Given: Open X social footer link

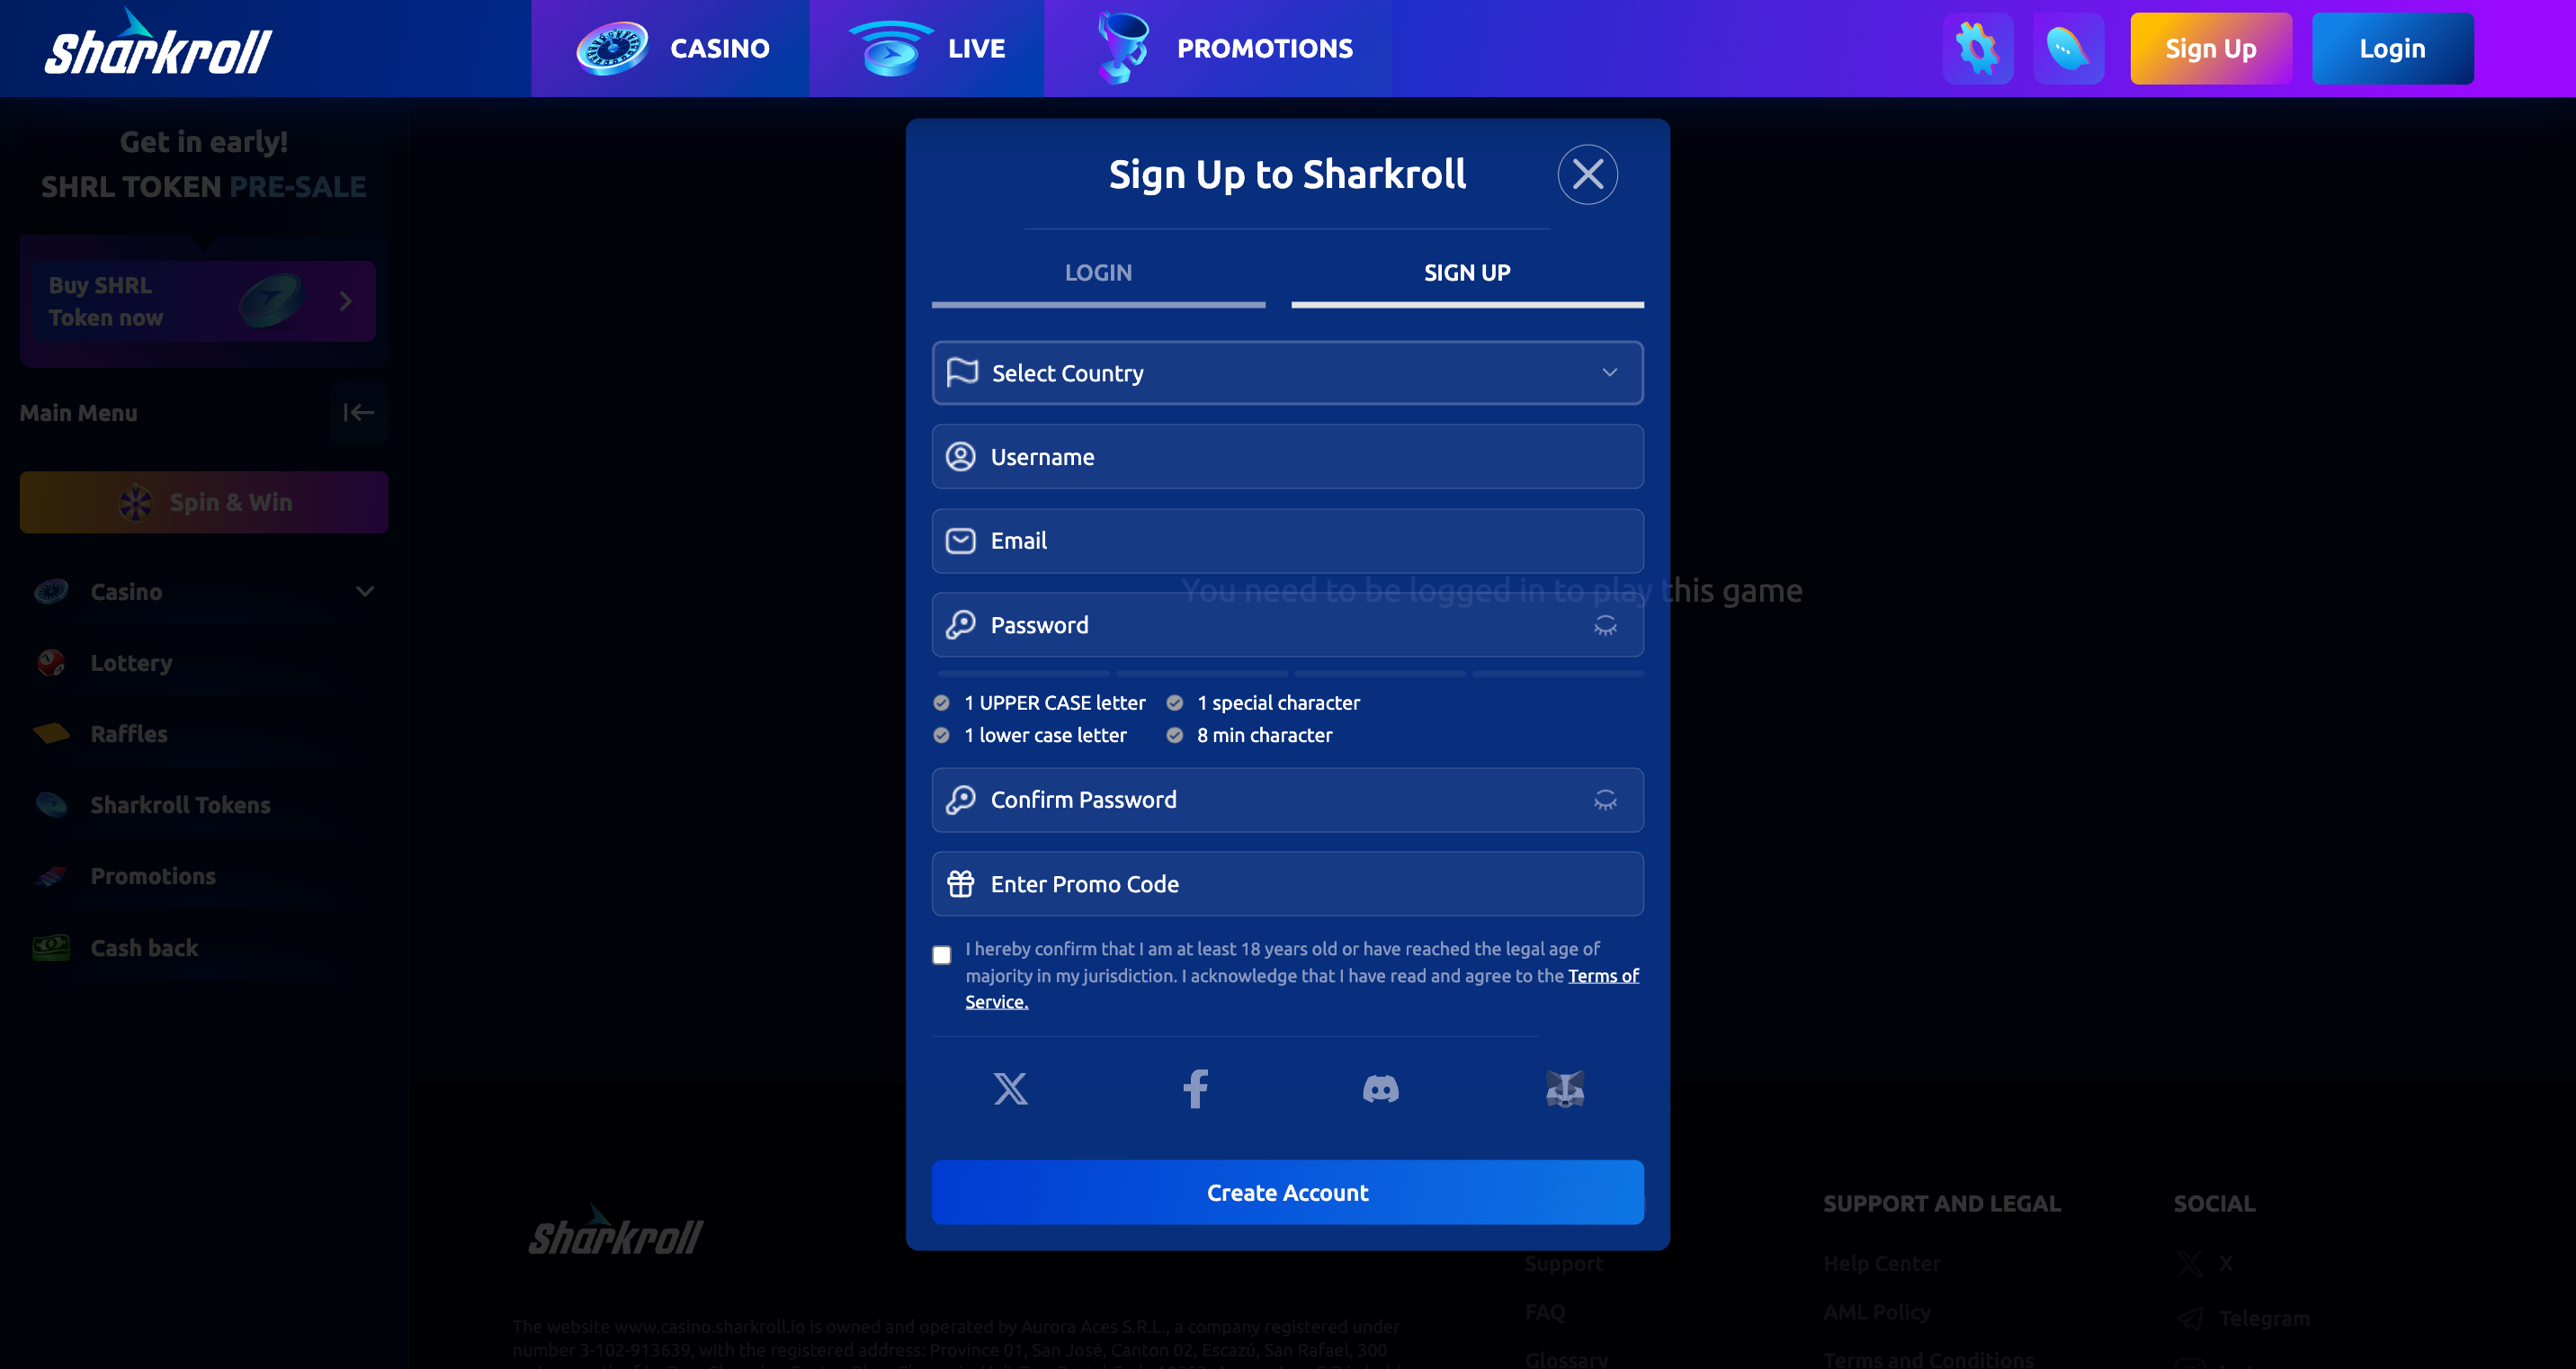Looking at the screenshot, I should (x=2204, y=1263).
